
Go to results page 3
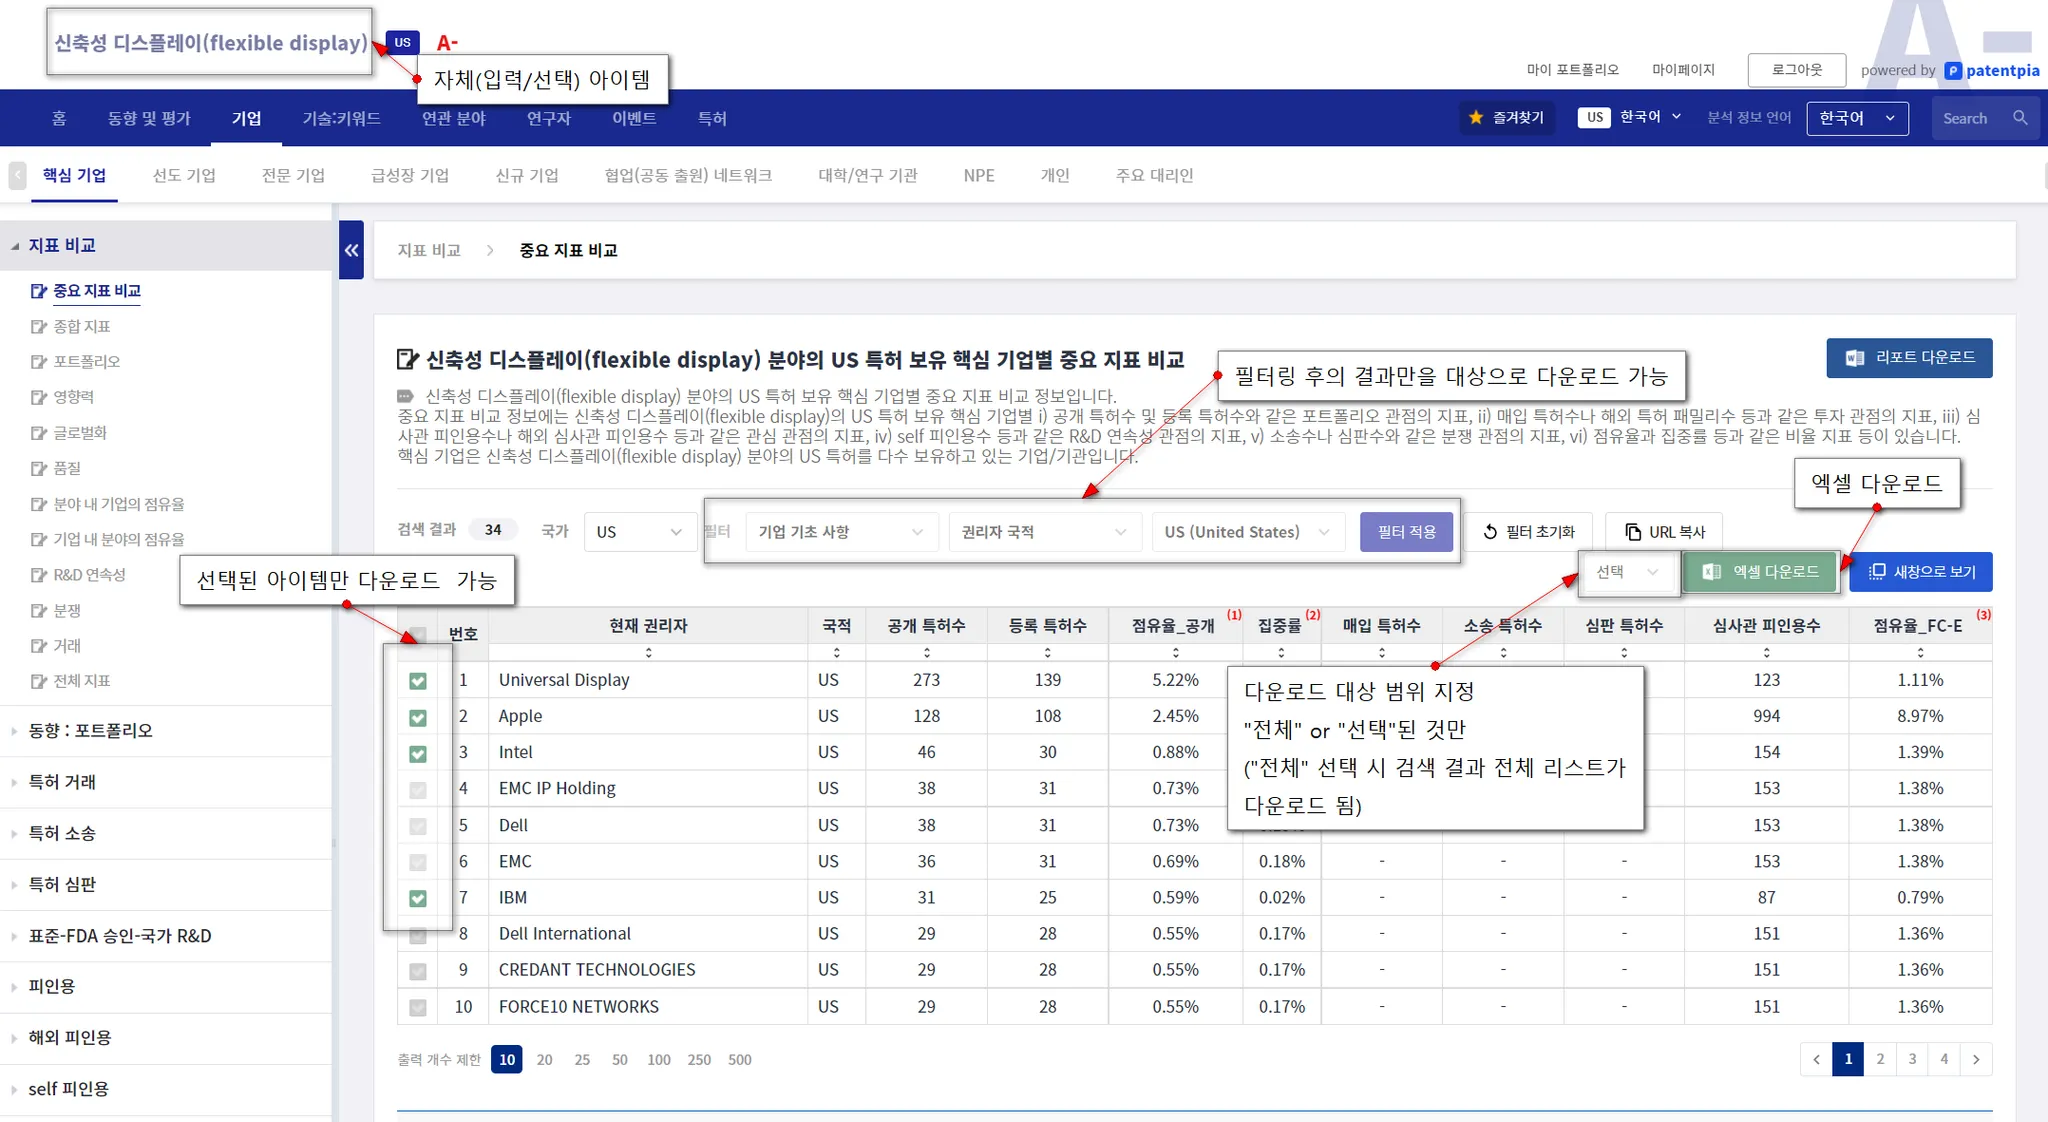(1912, 1059)
